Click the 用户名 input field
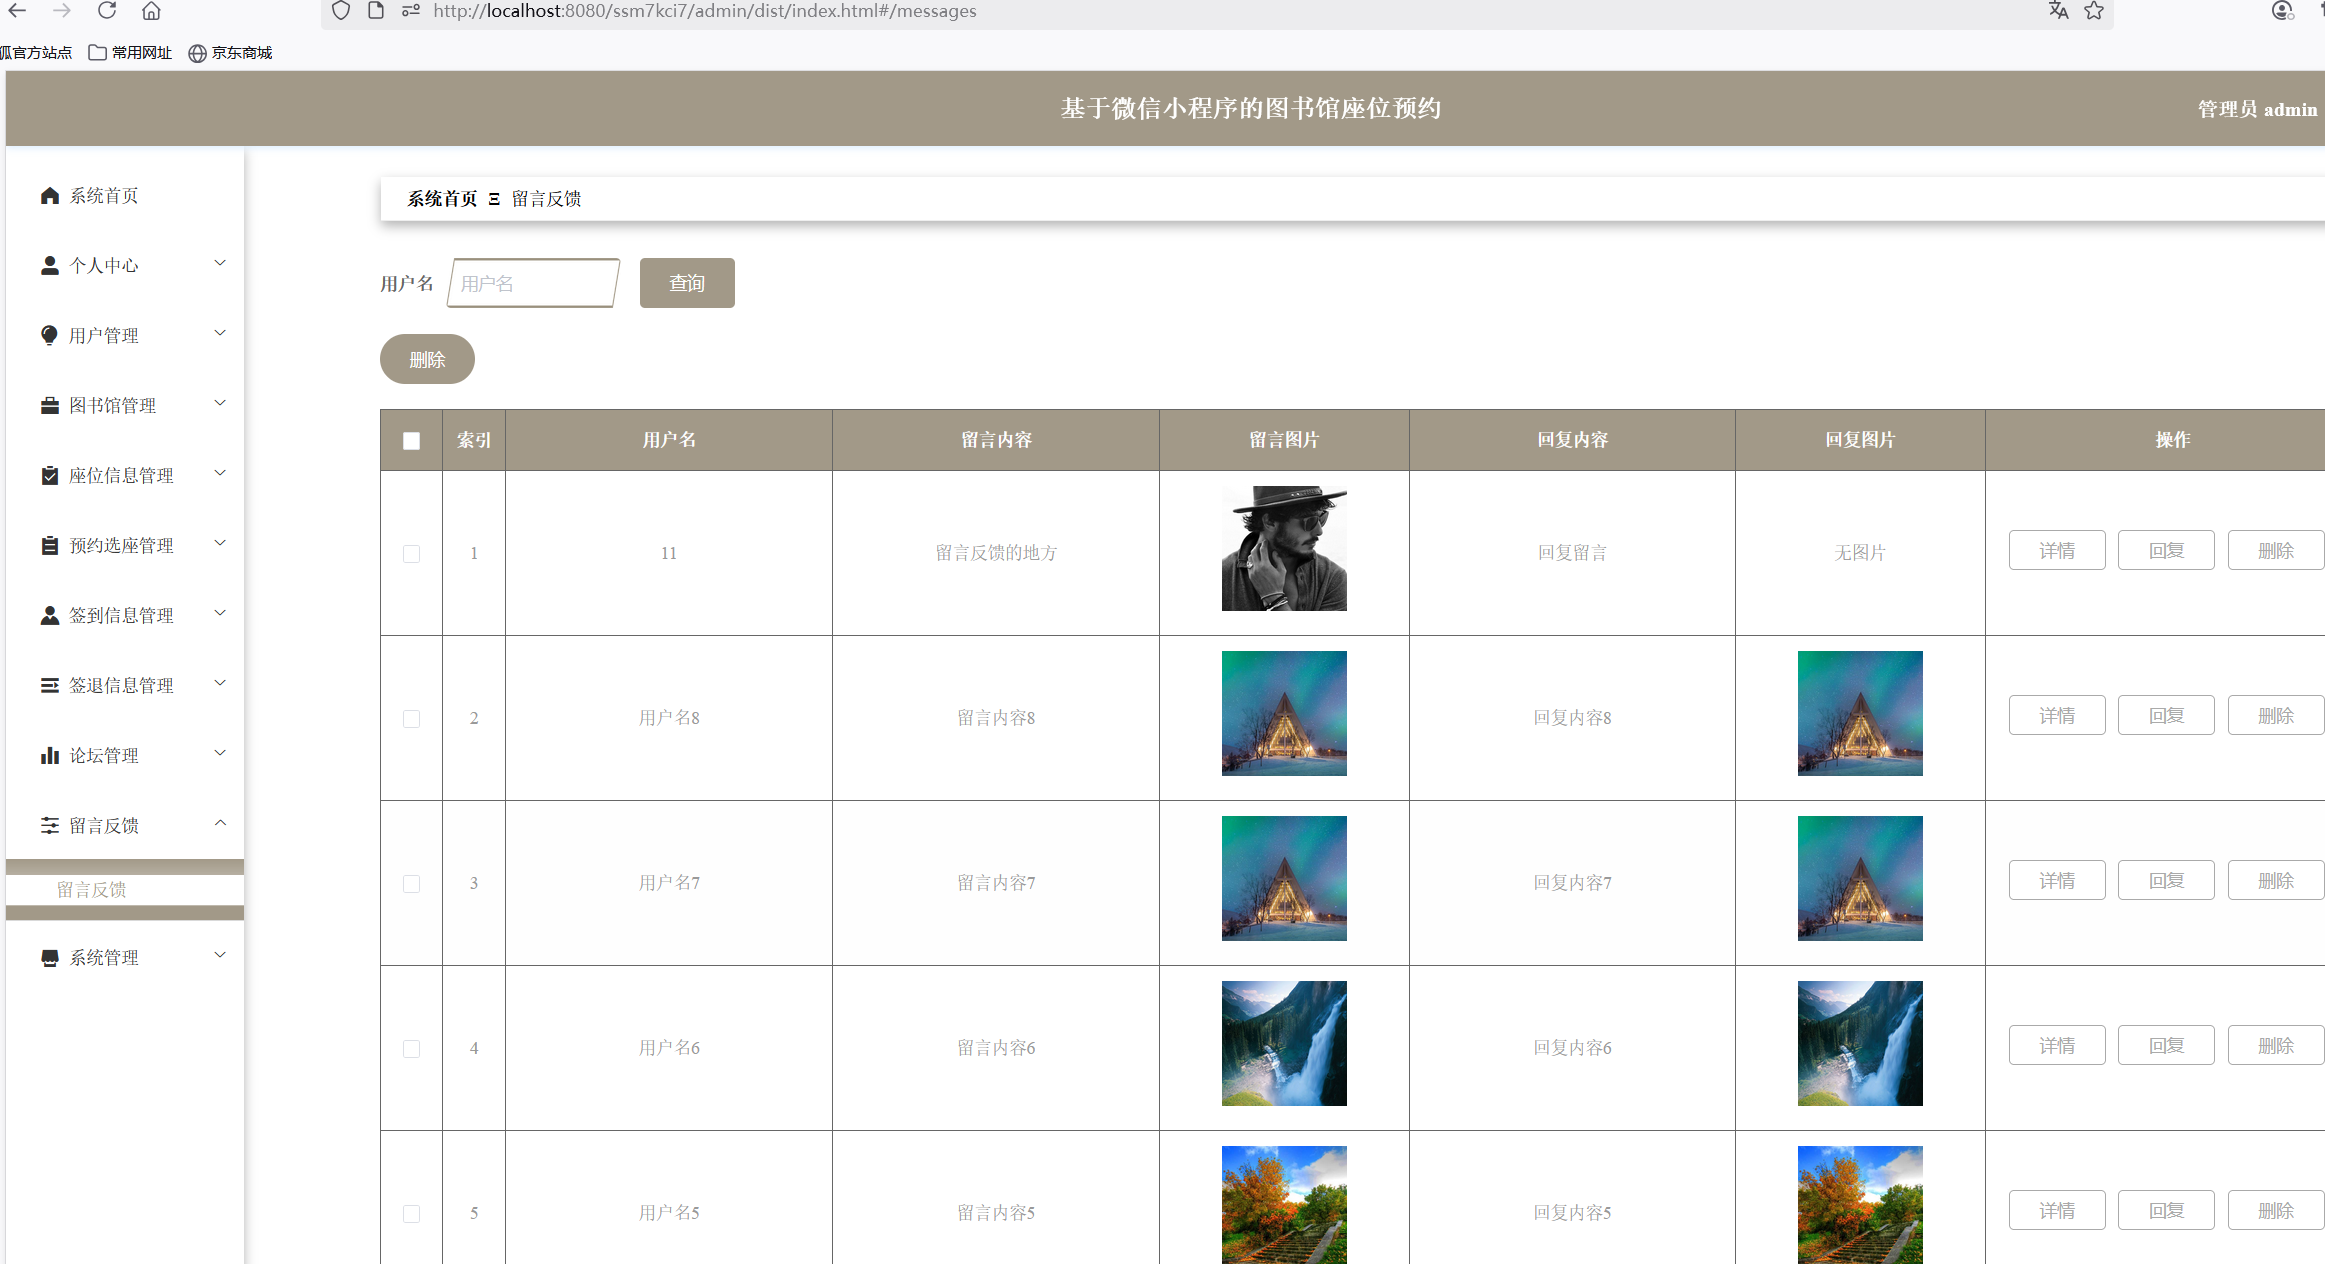 point(533,283)
